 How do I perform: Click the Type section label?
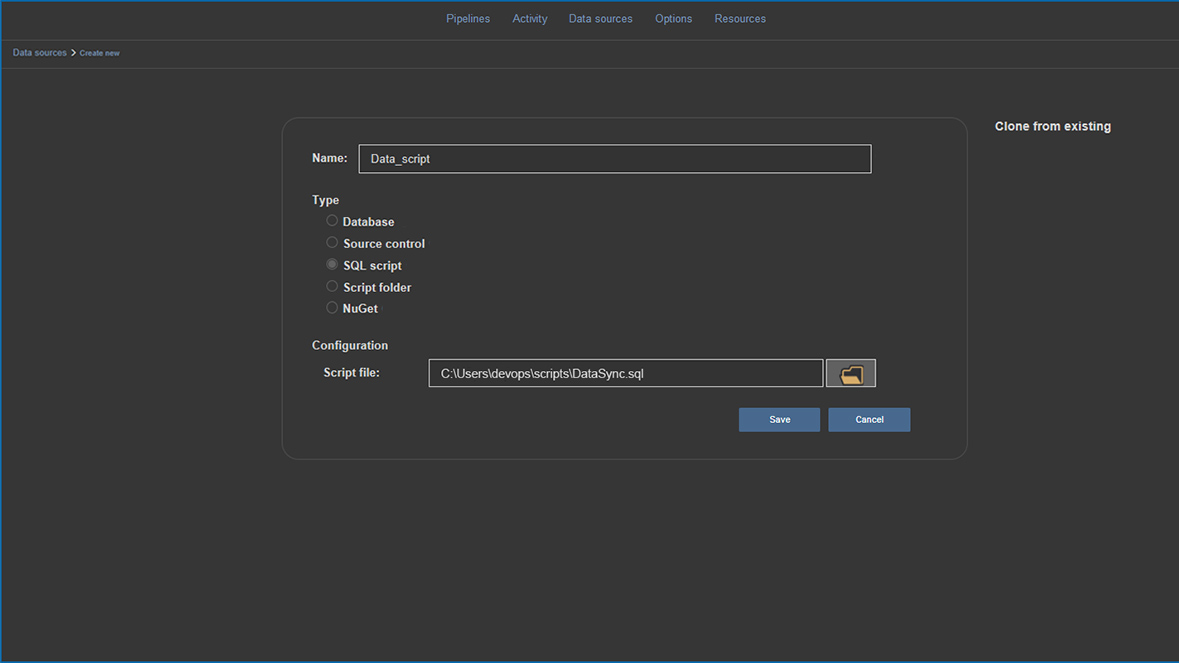(x=325, y=200)
